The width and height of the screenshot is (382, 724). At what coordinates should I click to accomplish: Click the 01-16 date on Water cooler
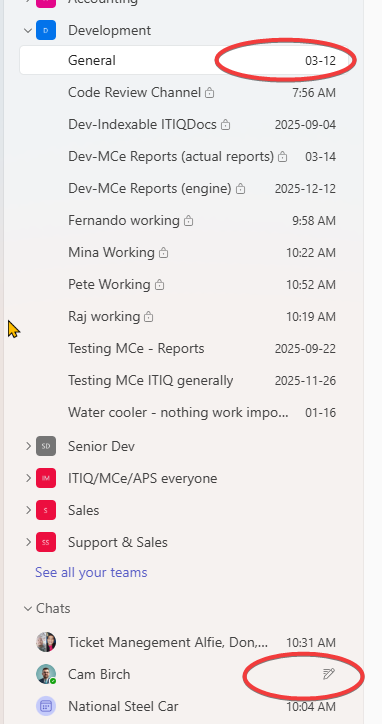(321, 413)
